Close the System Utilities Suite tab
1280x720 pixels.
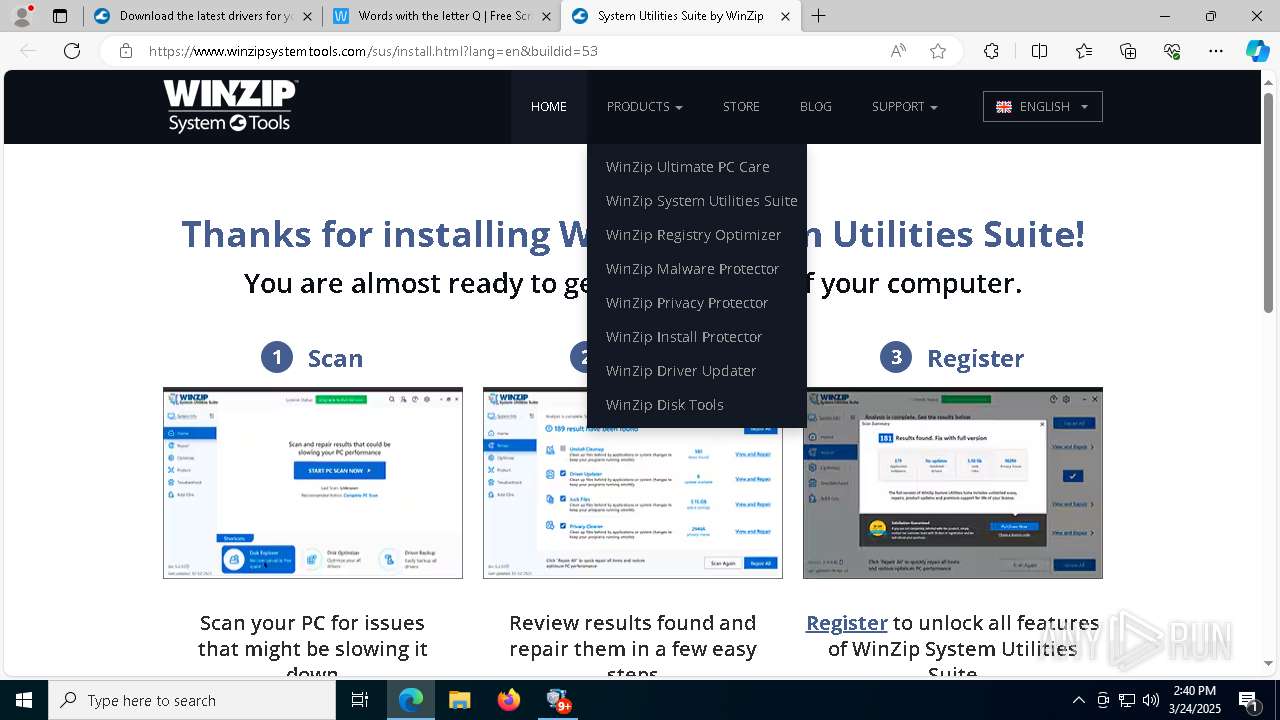[785, 16]
